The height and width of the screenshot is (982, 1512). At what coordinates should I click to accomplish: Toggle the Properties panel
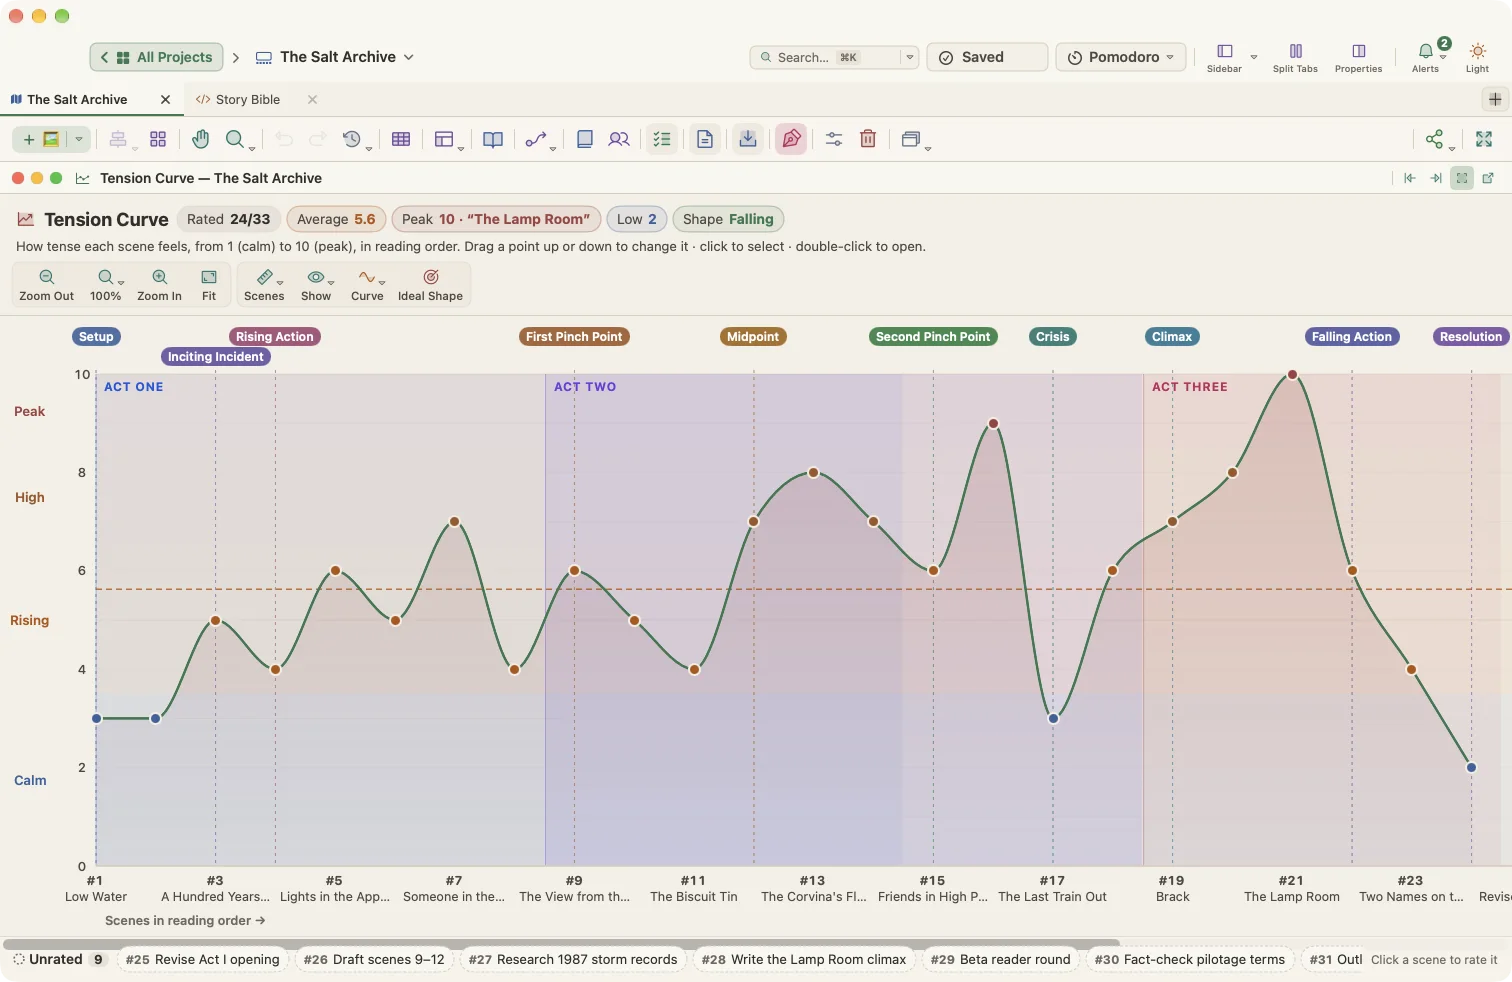coord(1358,58)
